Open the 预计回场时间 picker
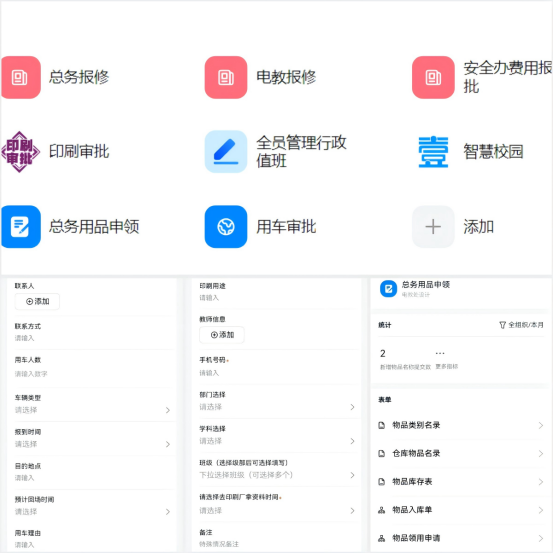The height and width of the screenshot is (553, 553). (x=92, y=506)
